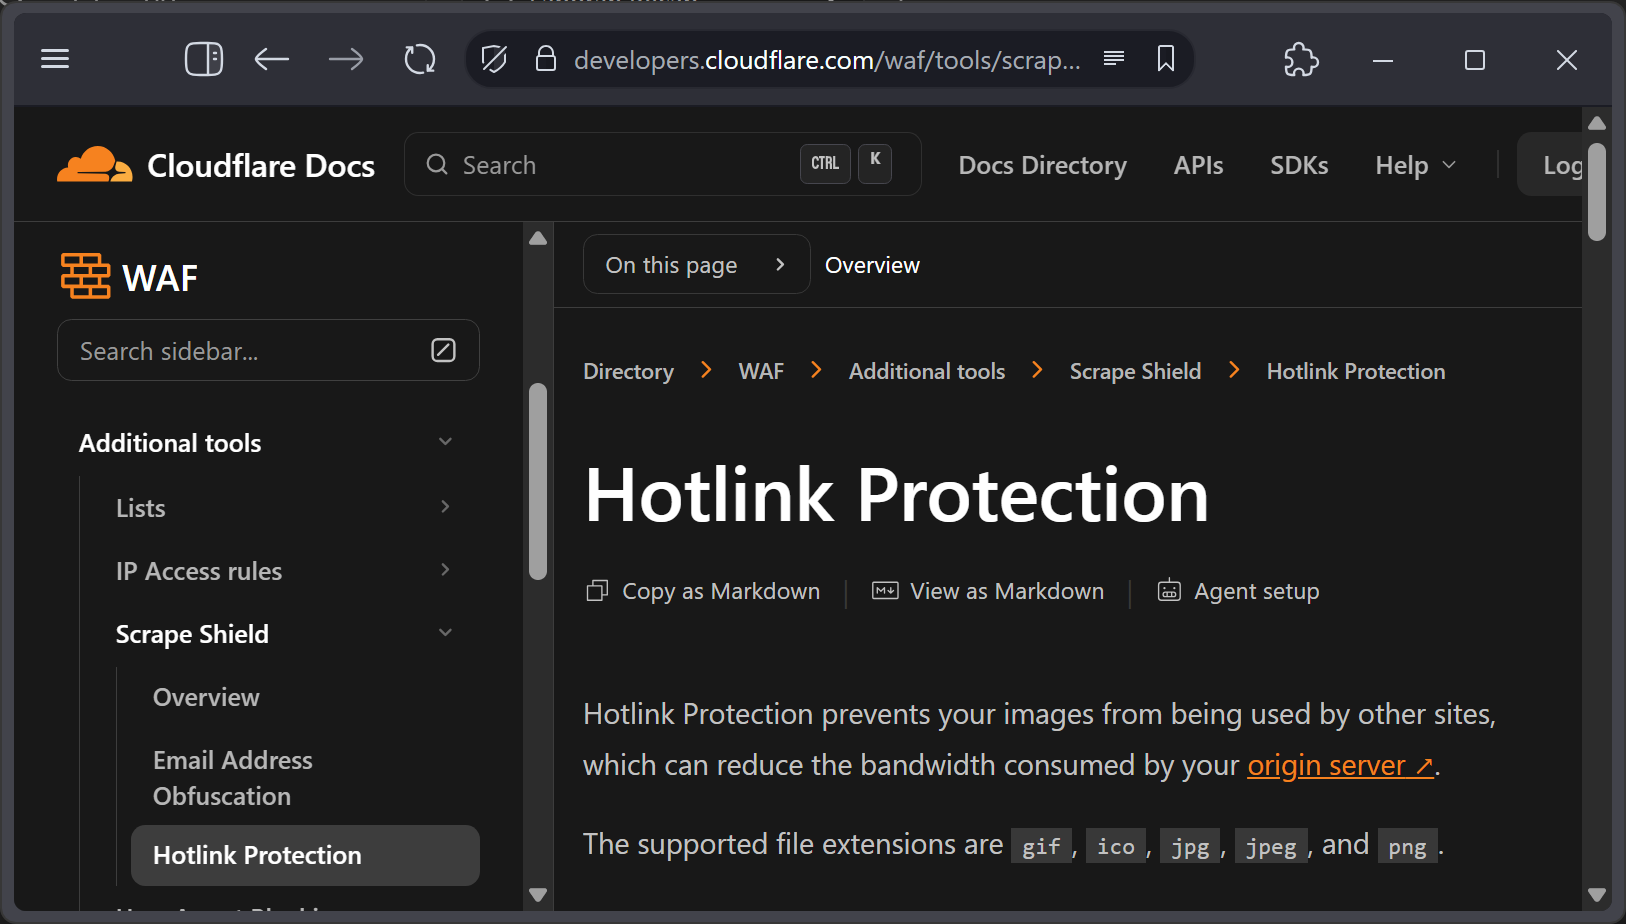The image size is (1626, 924).
Task: Click the WAF firewall brick icon
Action: click(85, 276)
